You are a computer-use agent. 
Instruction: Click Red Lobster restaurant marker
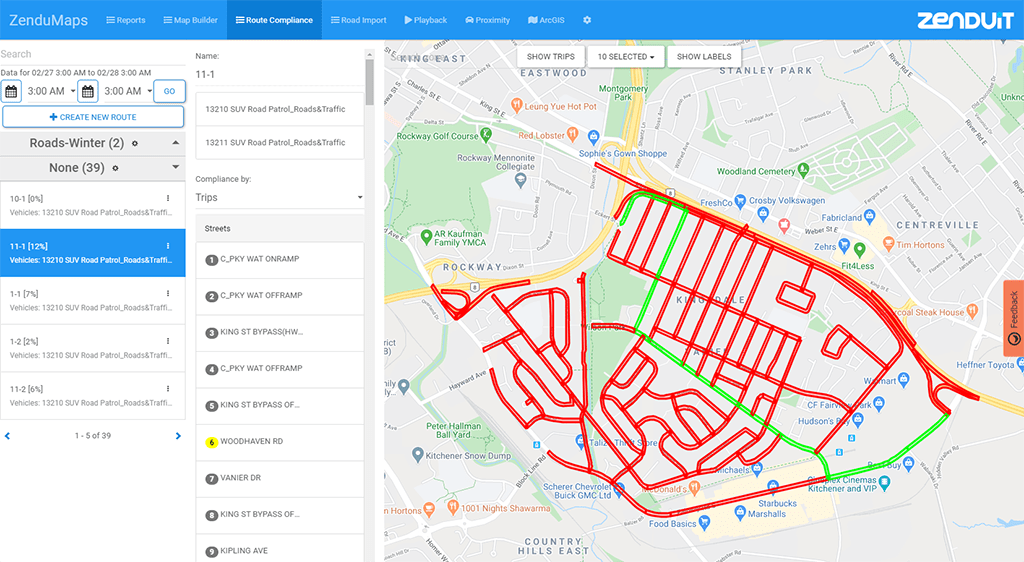573,134
